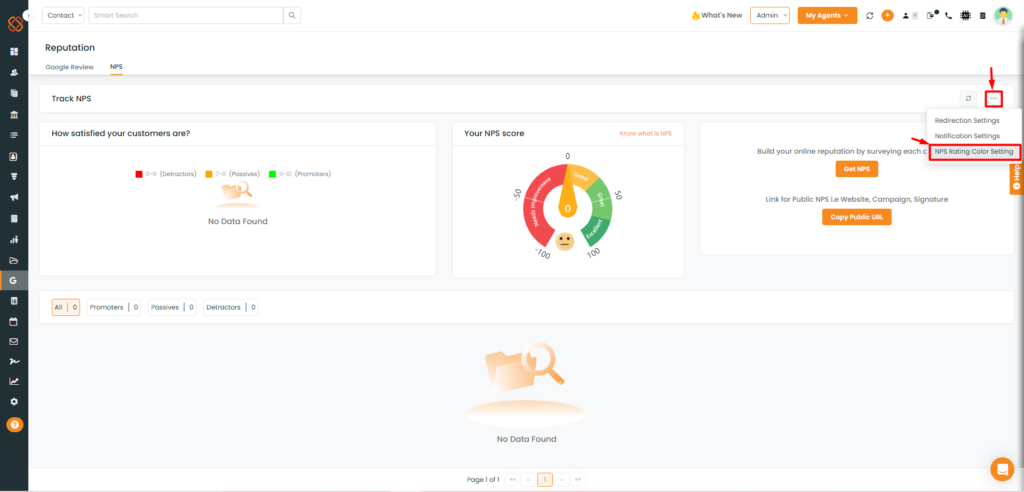Screen dimensions: 1024x492
Task: Expand the sidebar with the arrow toggle
Action: (27, 14)
